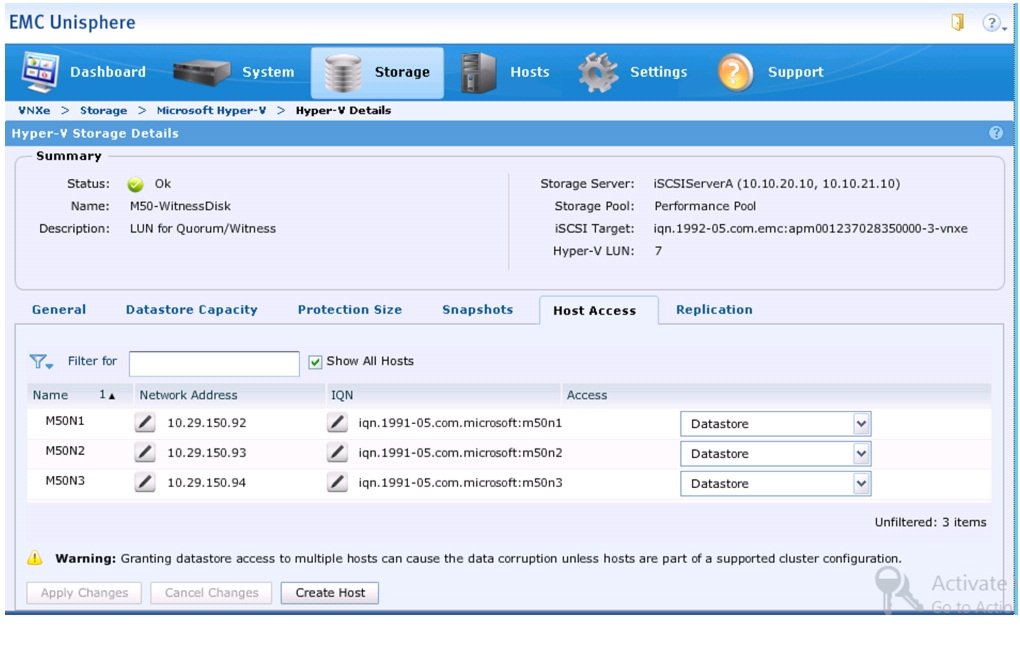Edit IQN for m50n2

[337, 453]
